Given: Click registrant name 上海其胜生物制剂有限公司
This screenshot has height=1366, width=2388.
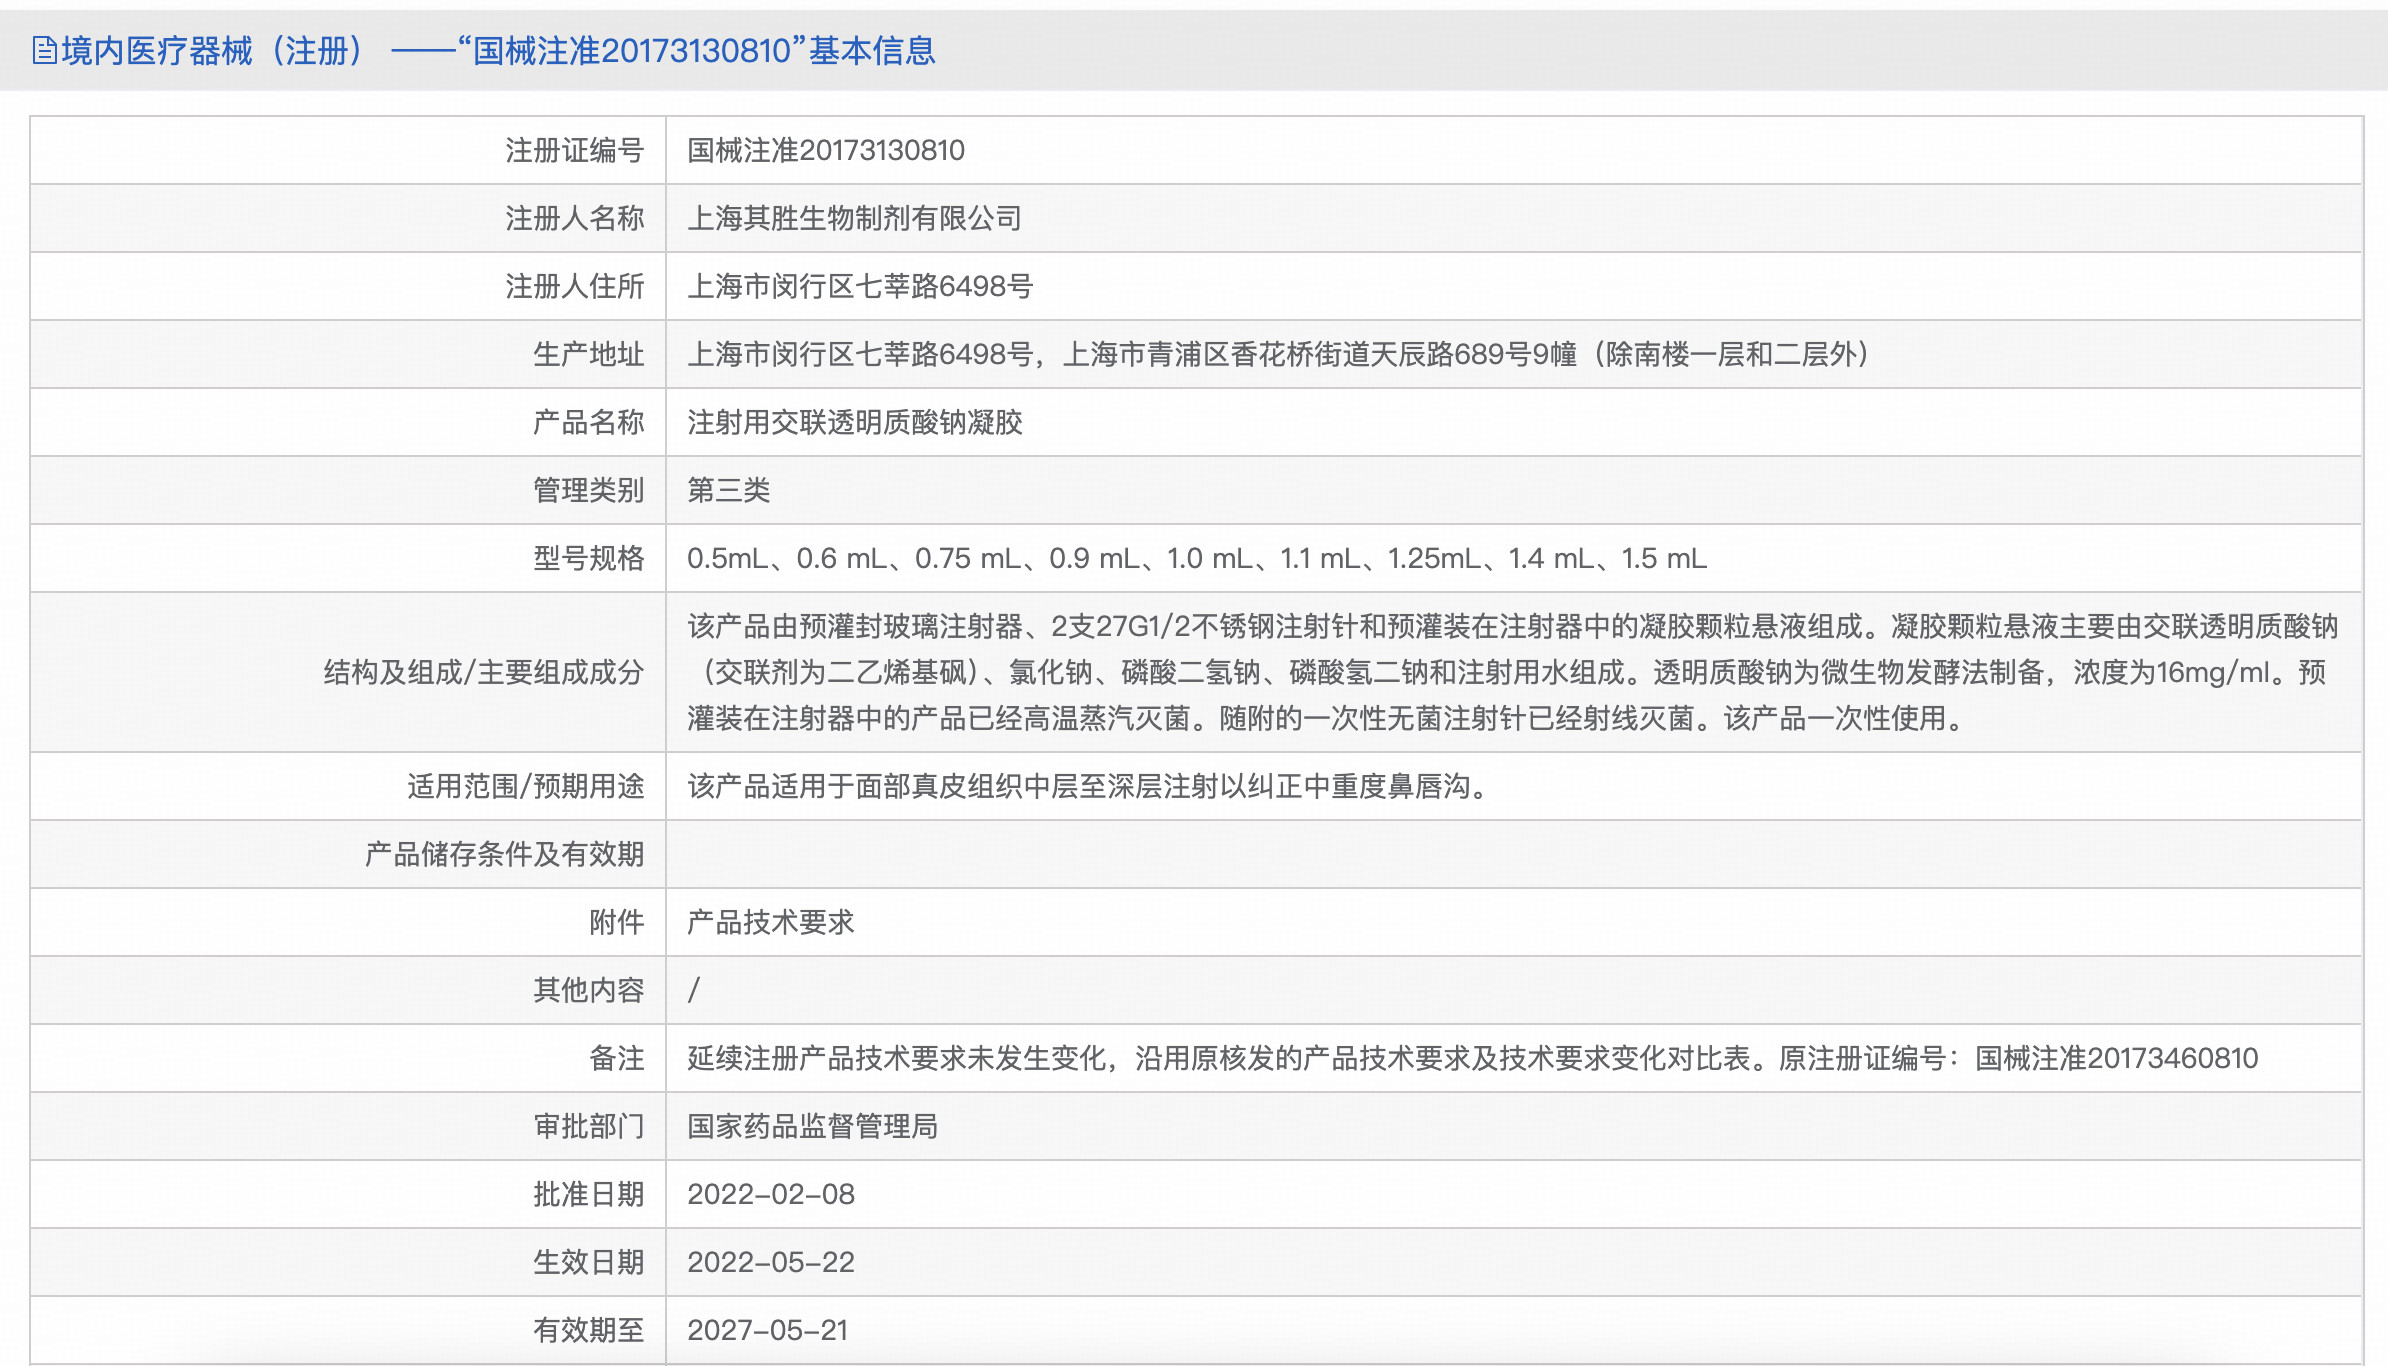Looking at the screenshot, I should (x=854, y=218).
